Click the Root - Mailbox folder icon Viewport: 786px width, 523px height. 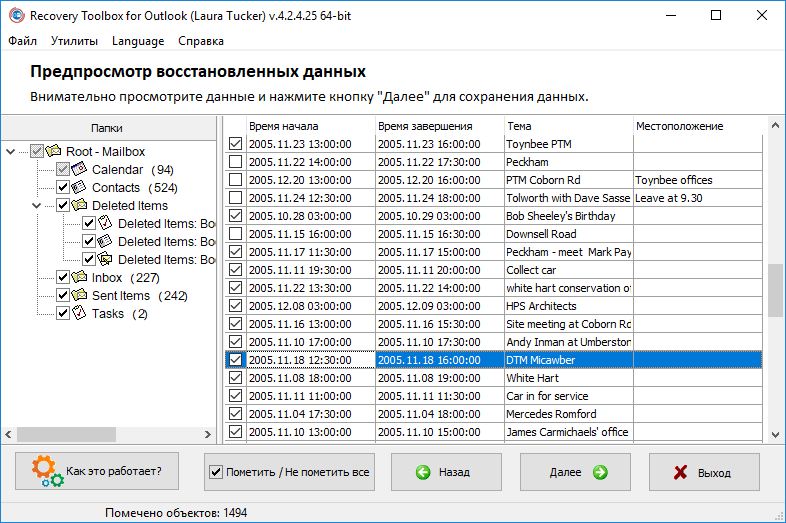tap(53, 151)
